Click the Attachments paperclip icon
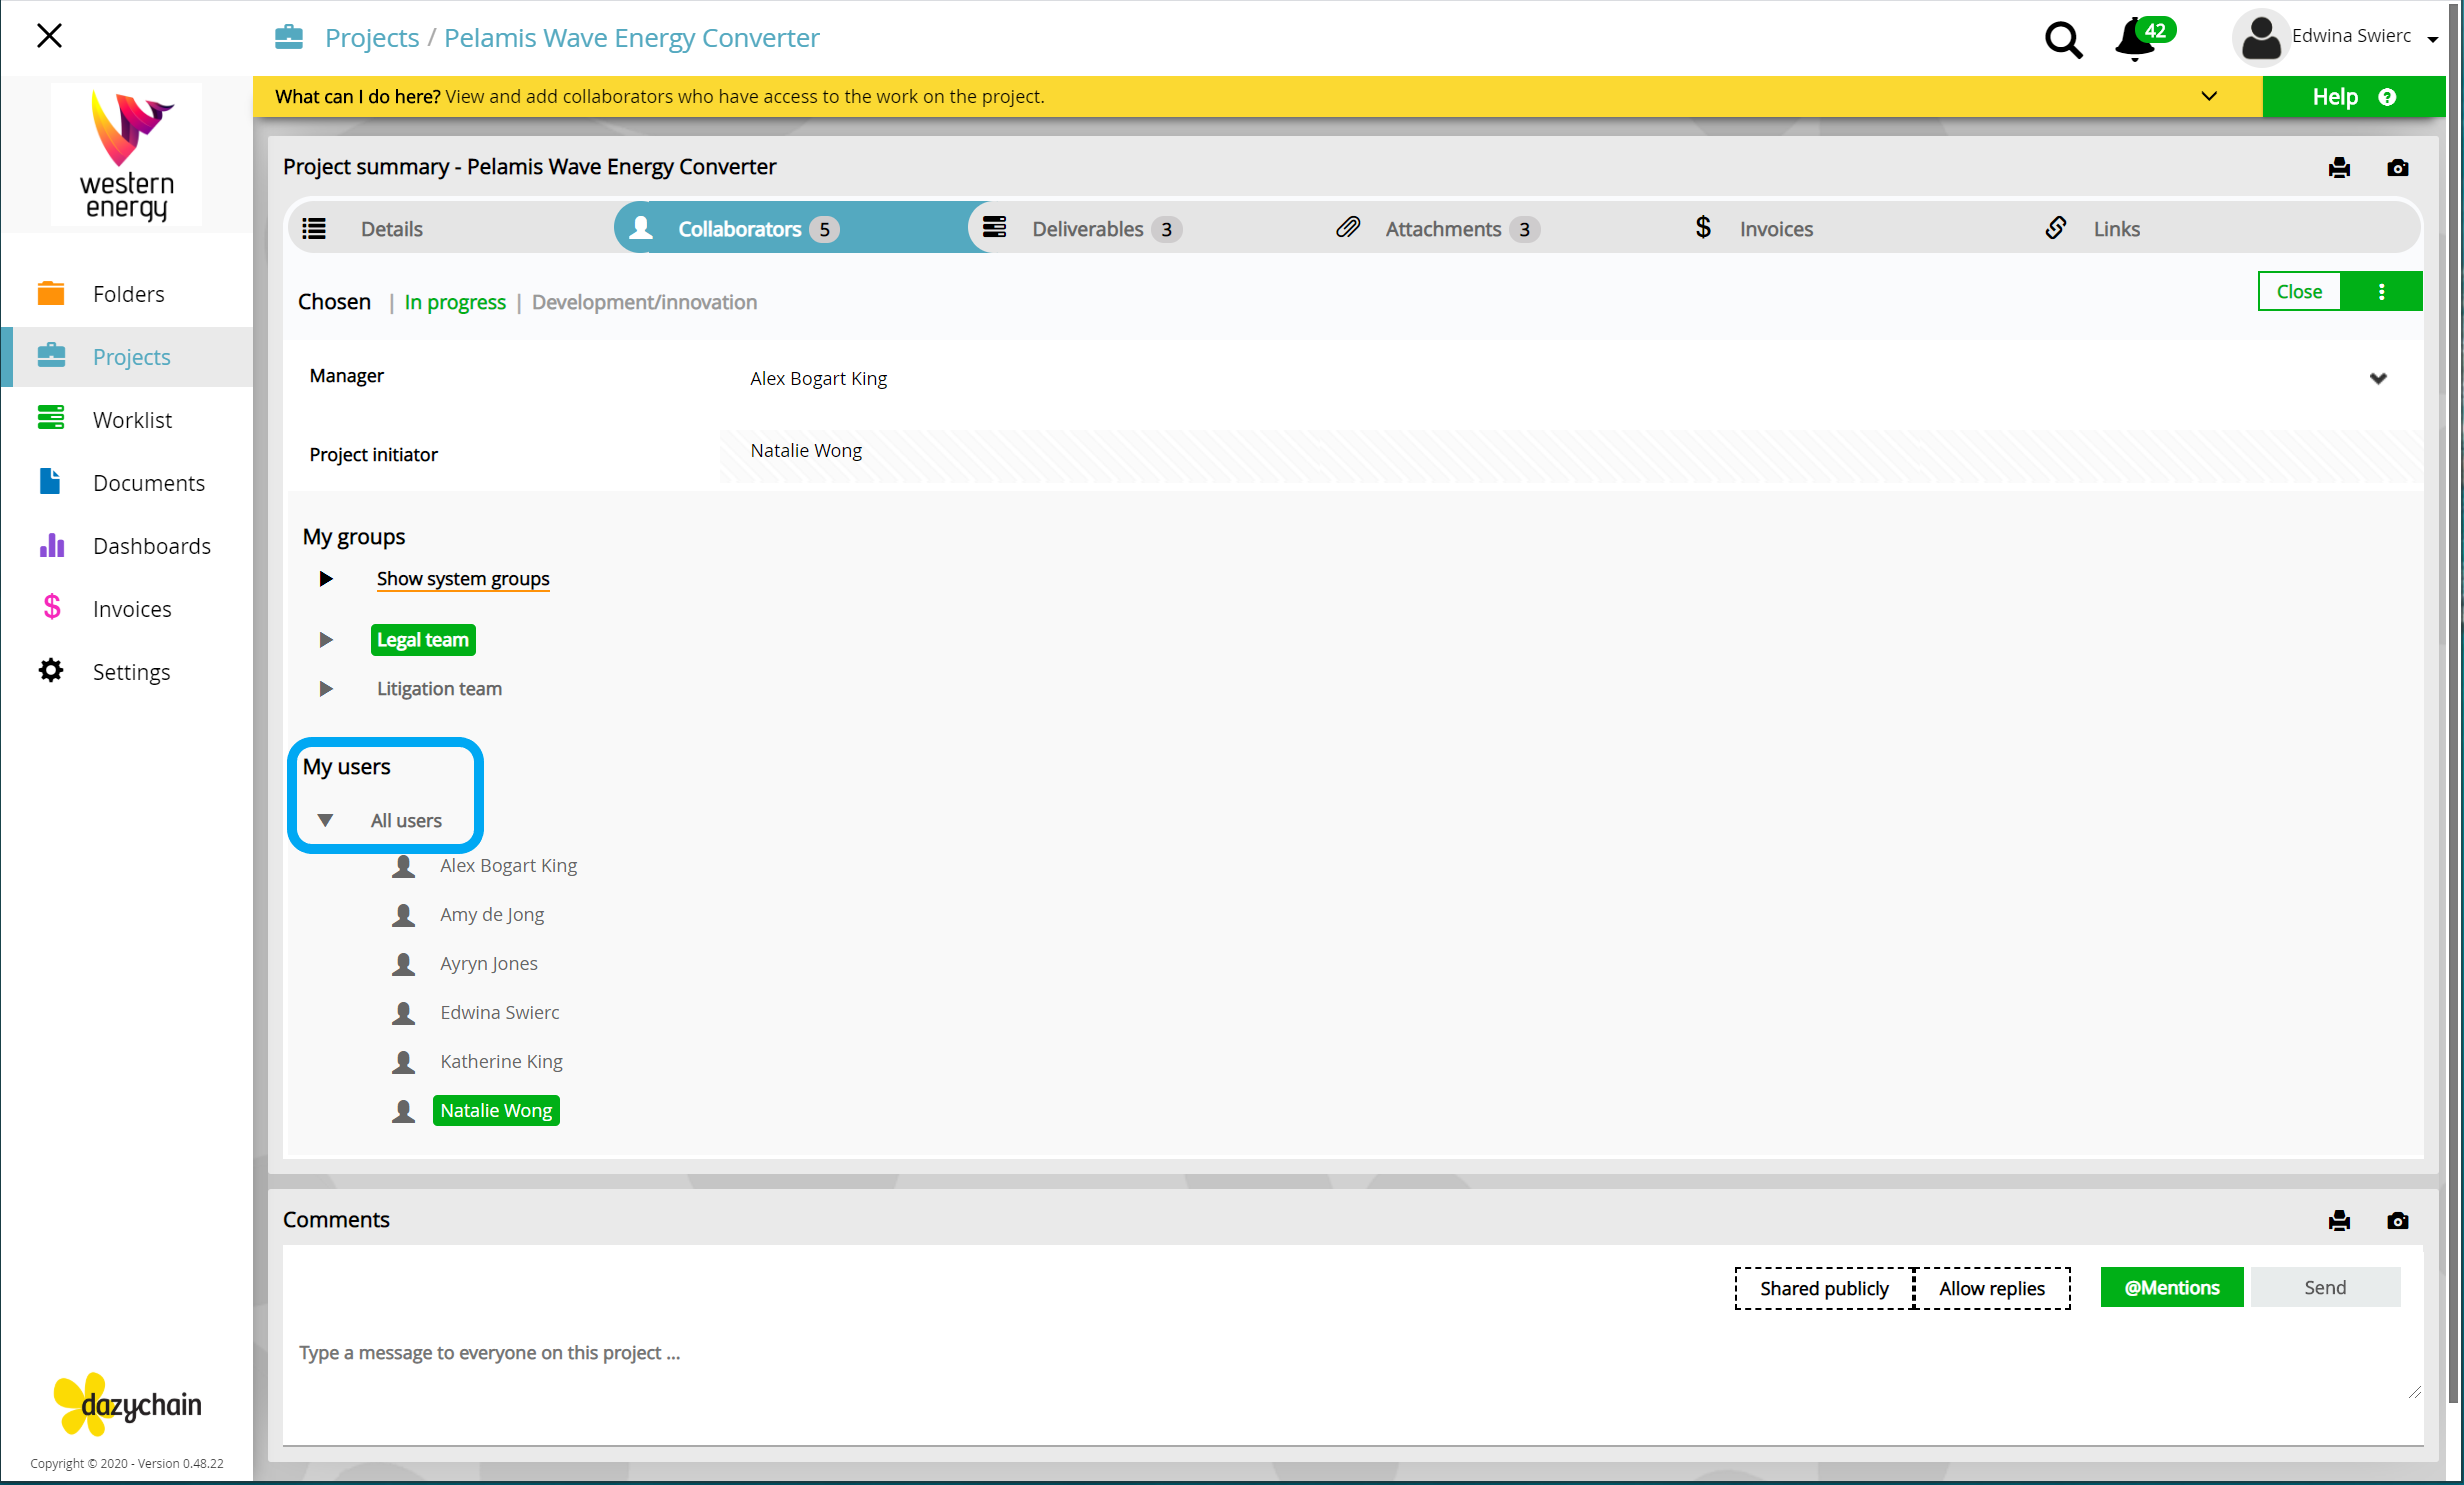The height and width of the screenshot is (1485, 2464). pos(1348,227)
